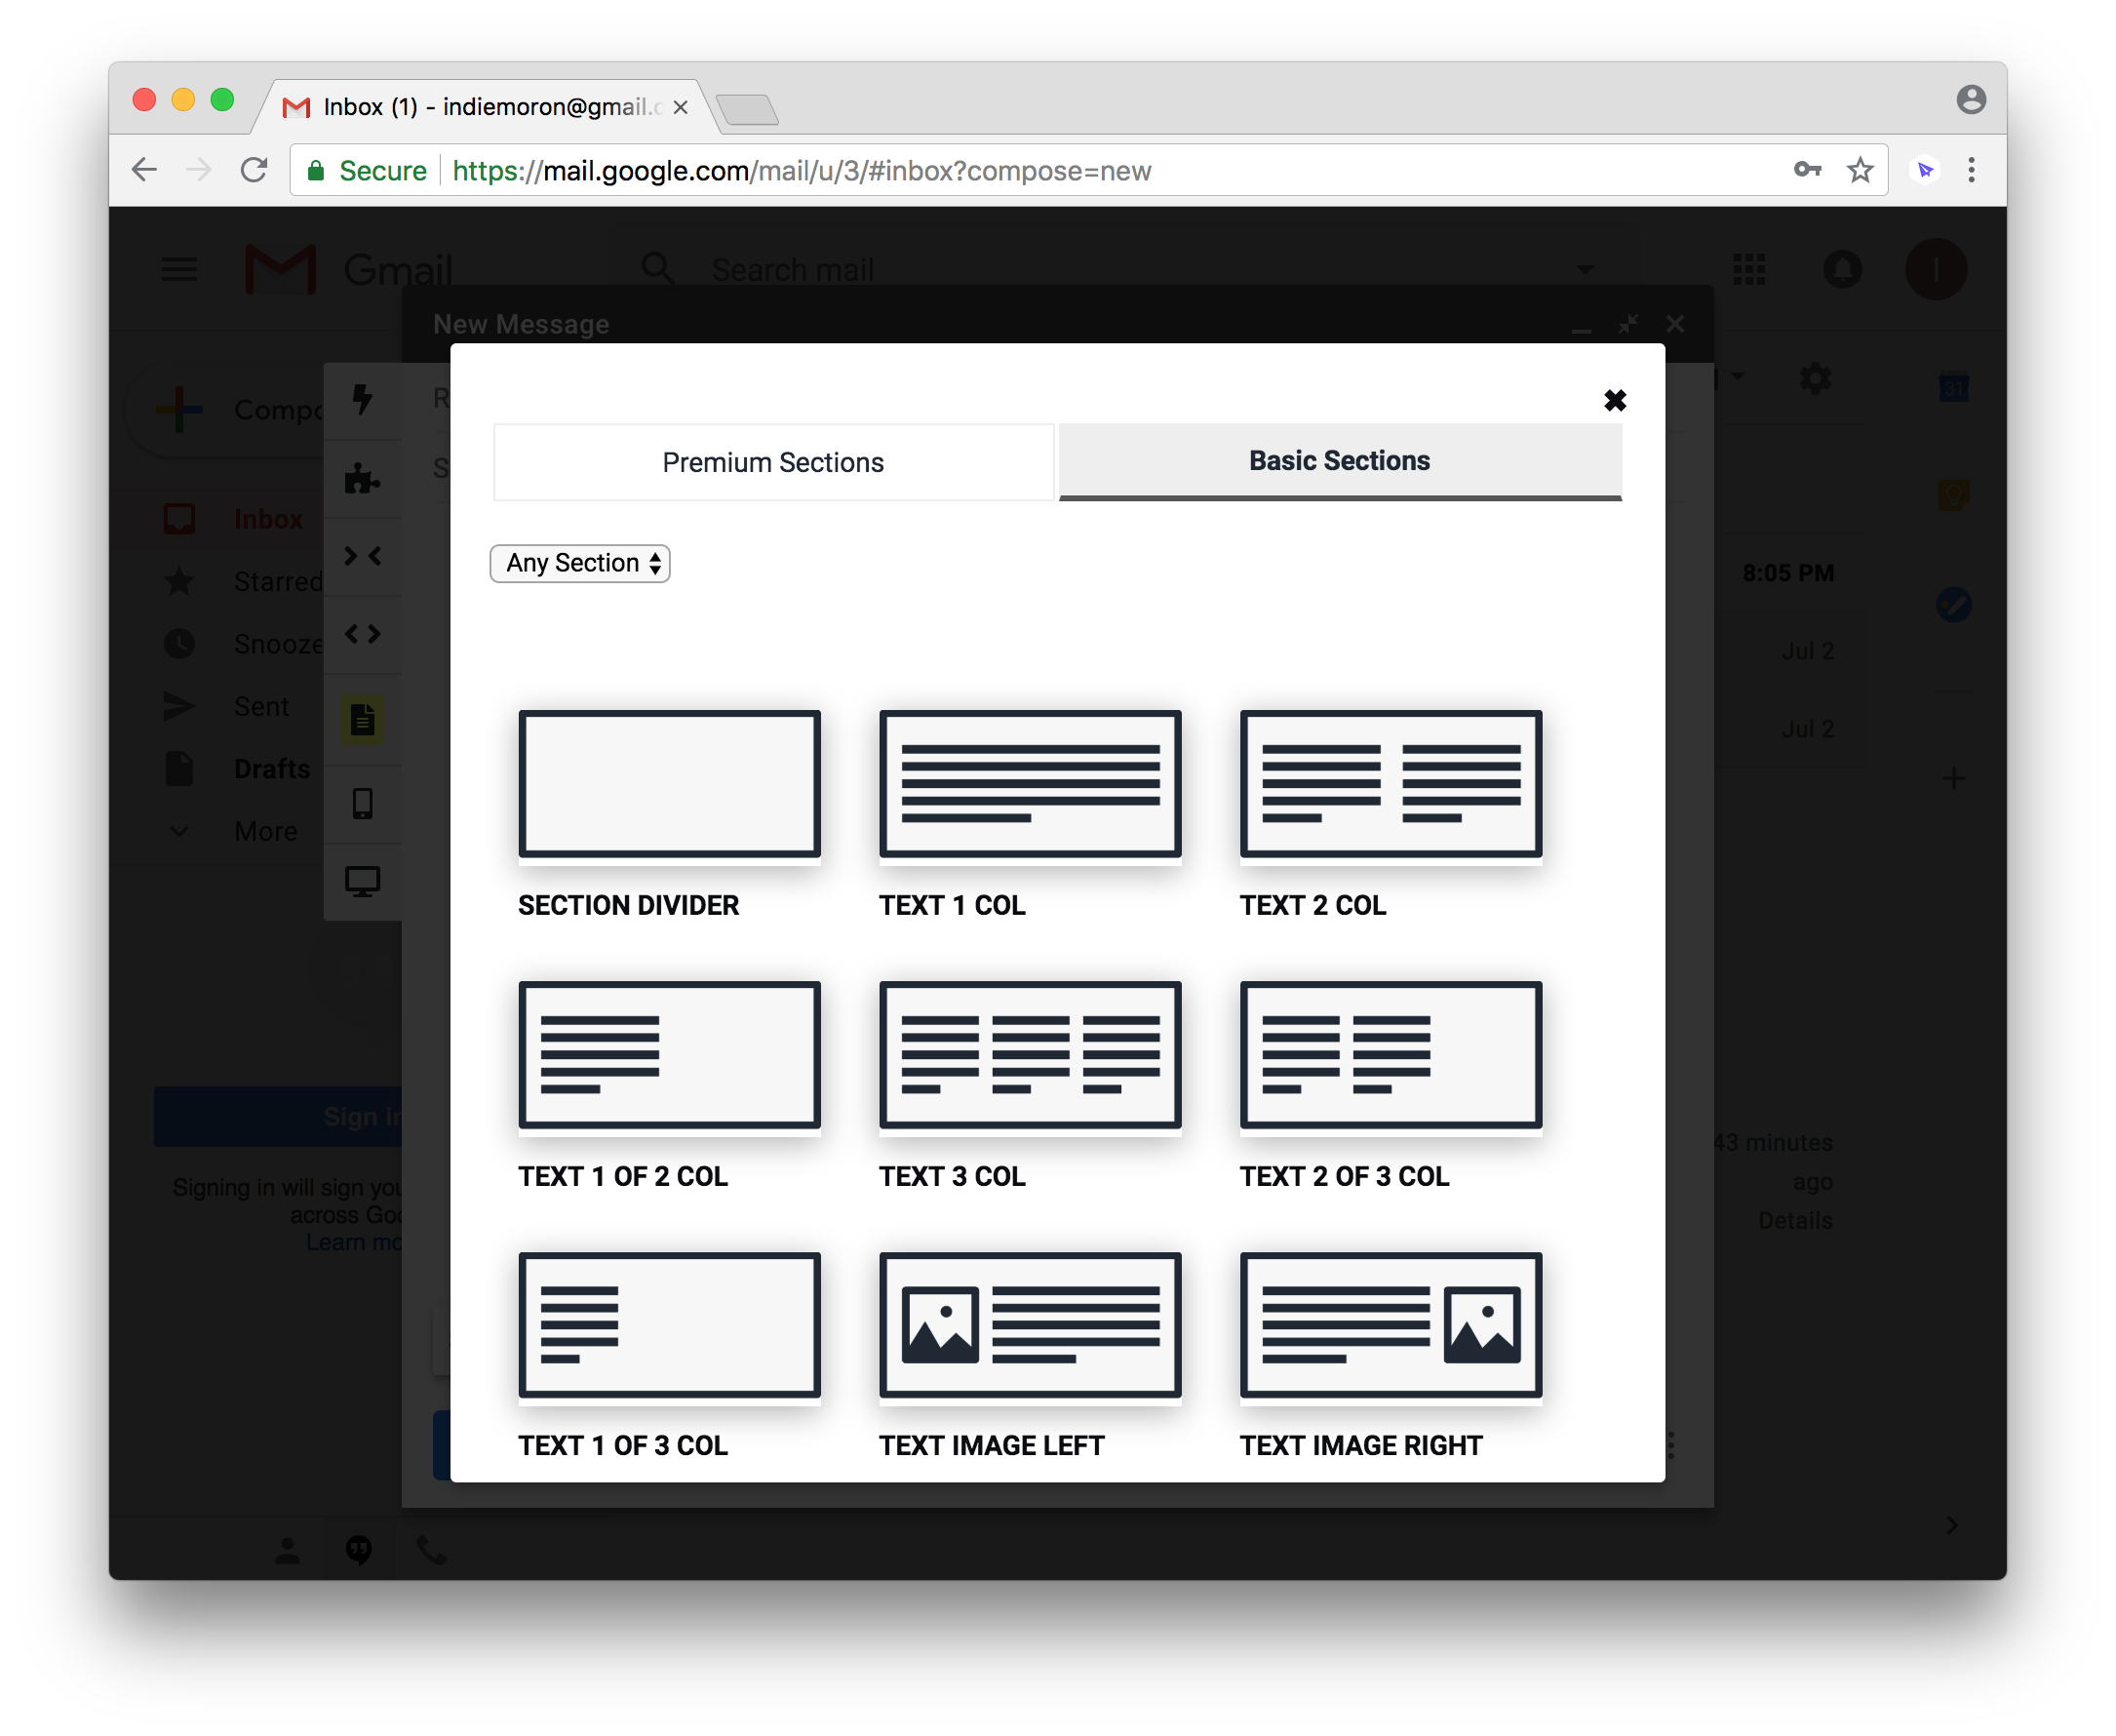Choose the Text Image Right layout
This screenshot has width=2116, height=1736.
point(1390,1325)
